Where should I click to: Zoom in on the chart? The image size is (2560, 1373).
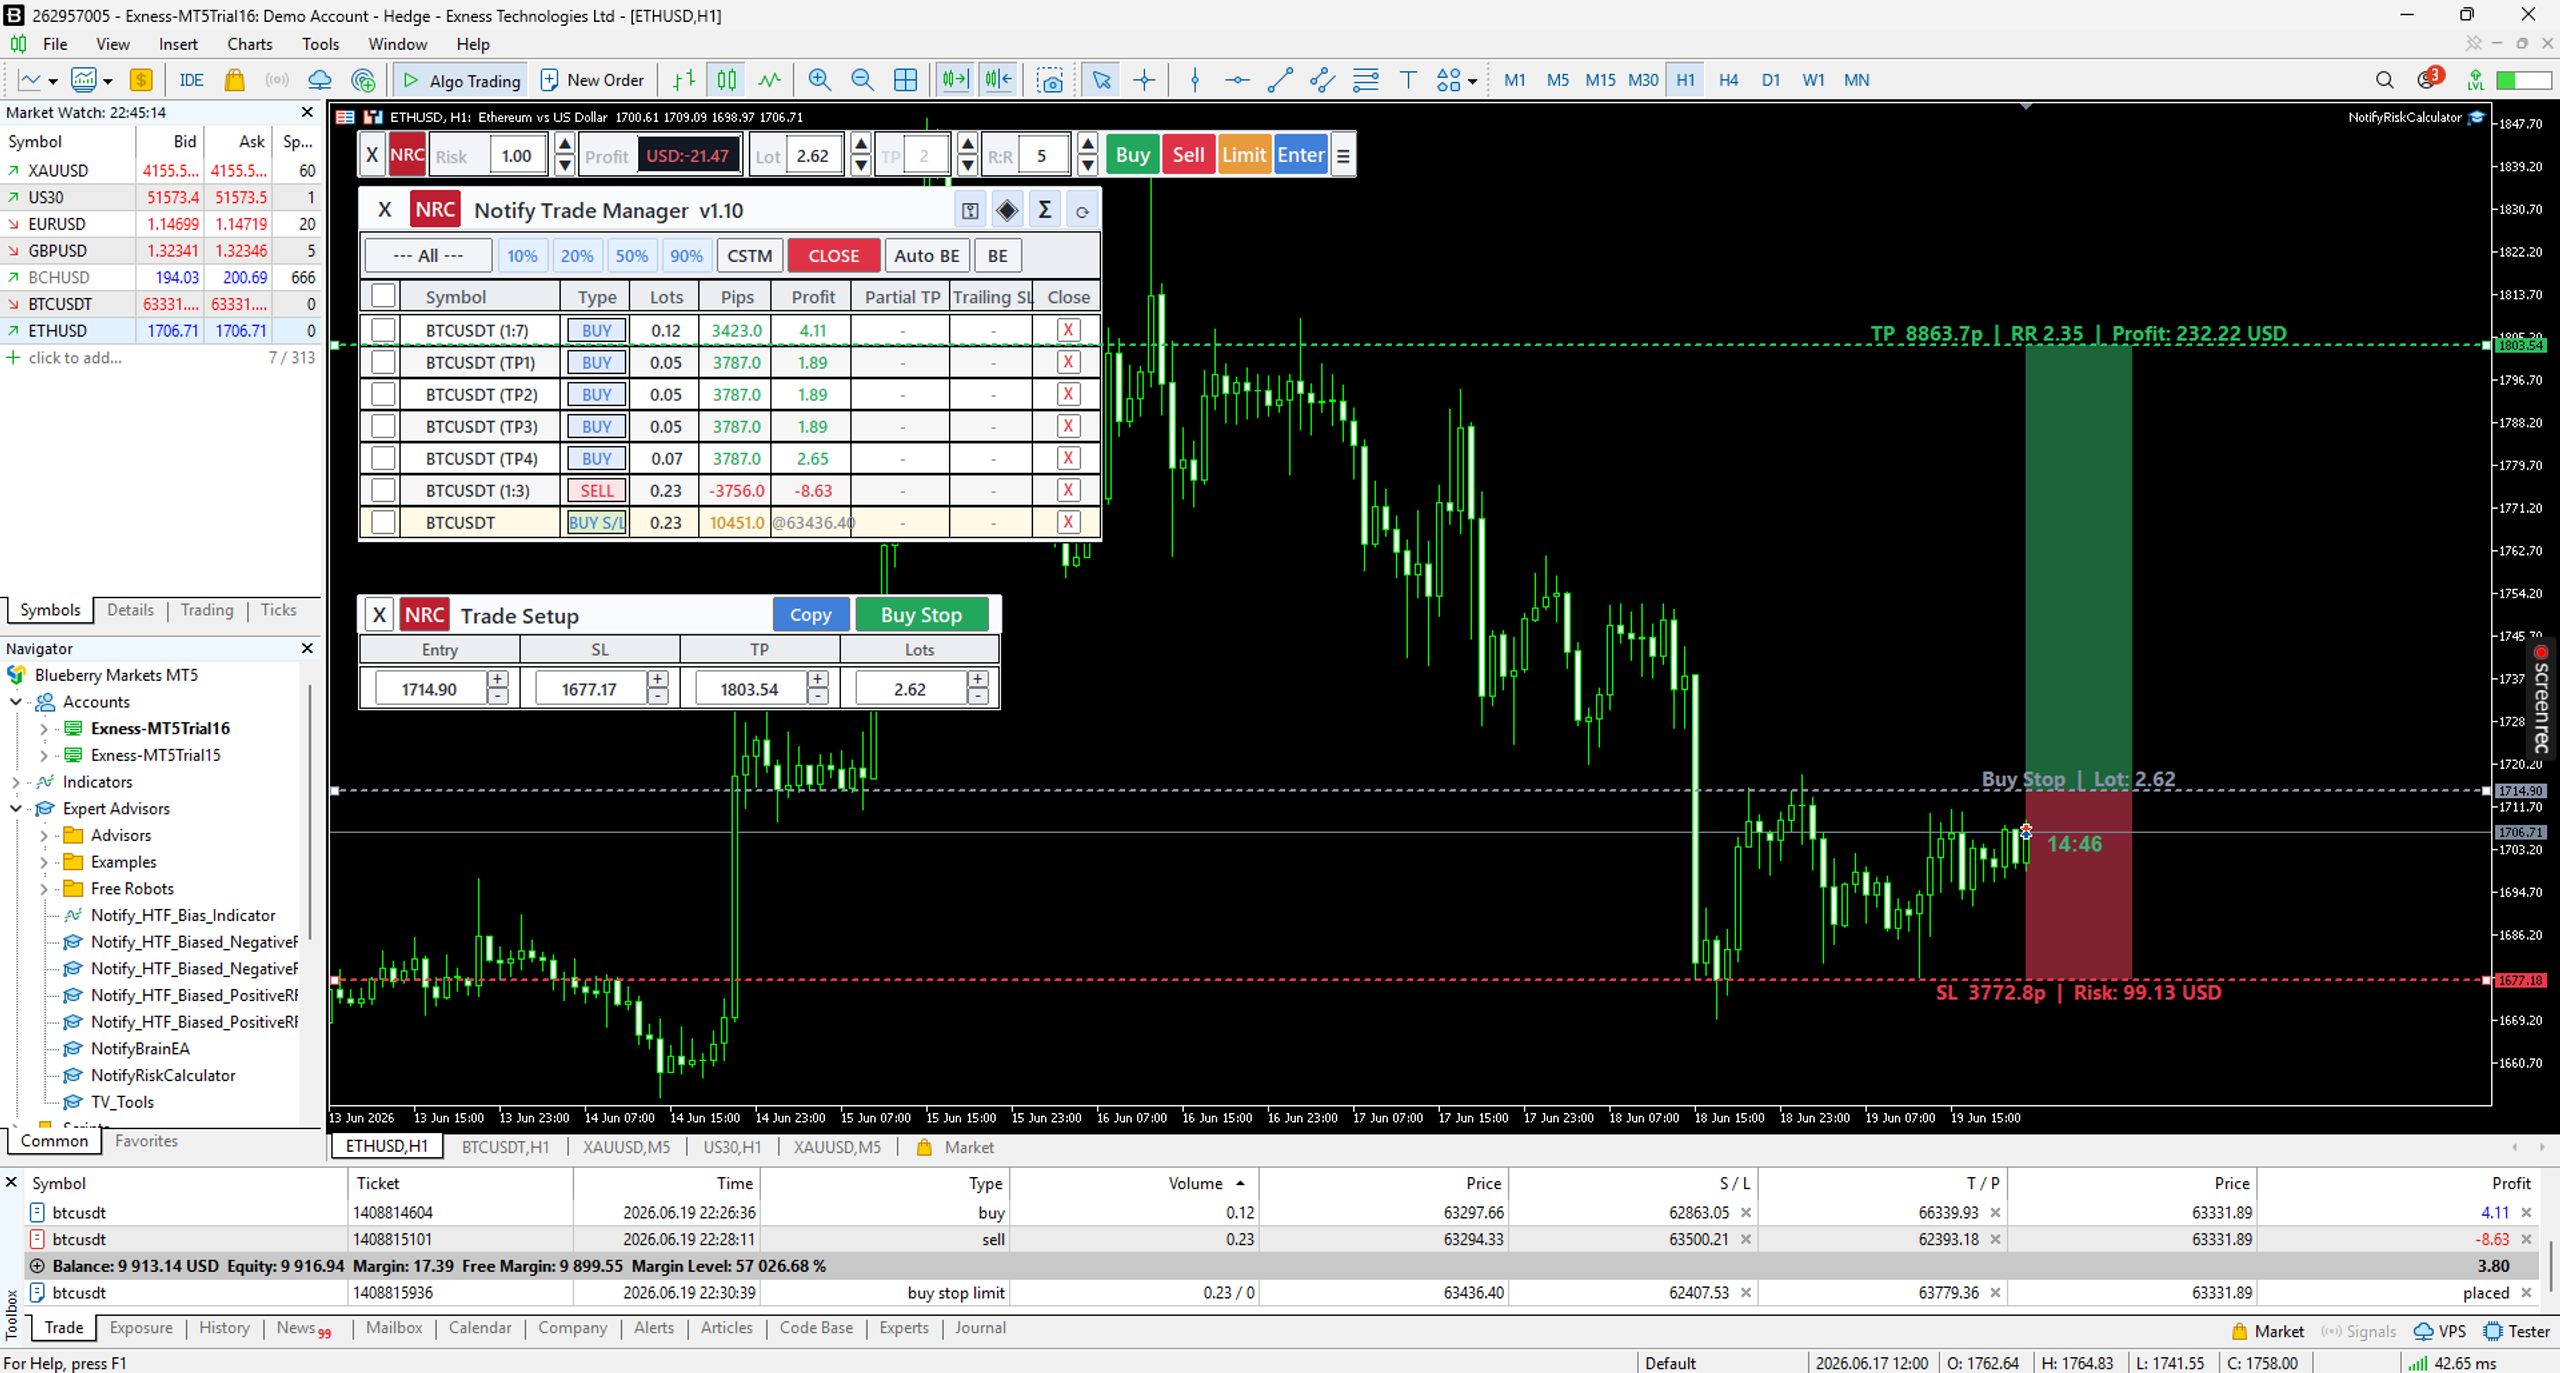coord(819,80)
